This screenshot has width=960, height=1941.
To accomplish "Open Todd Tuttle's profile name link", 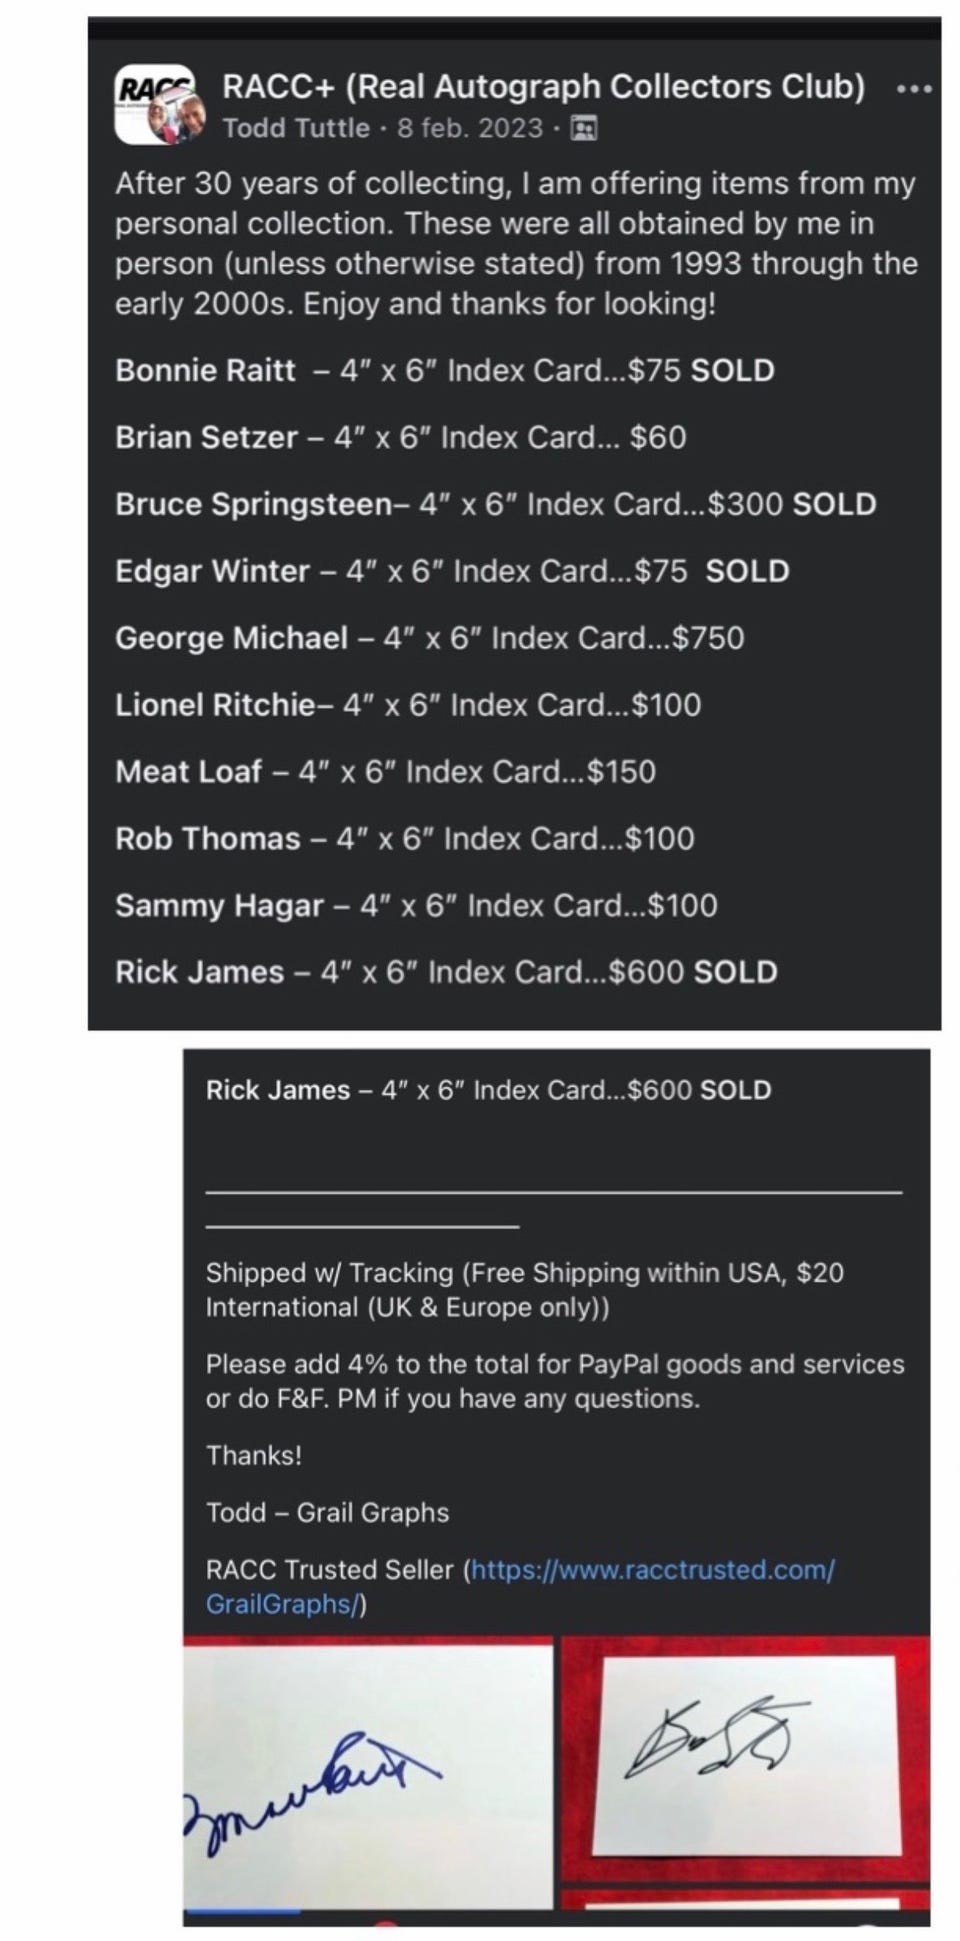I will point(296,128).
